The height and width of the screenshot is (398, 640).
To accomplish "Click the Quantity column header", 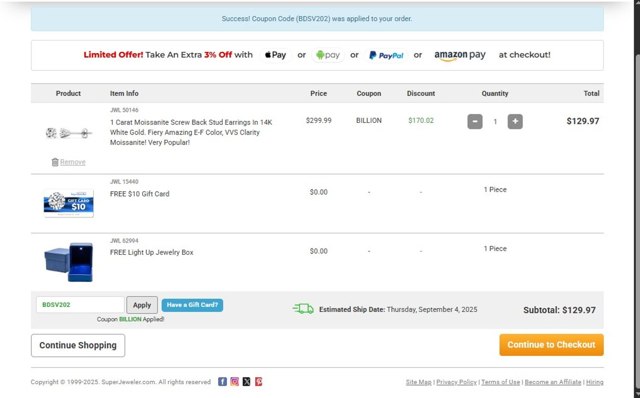I will point(495,93).
